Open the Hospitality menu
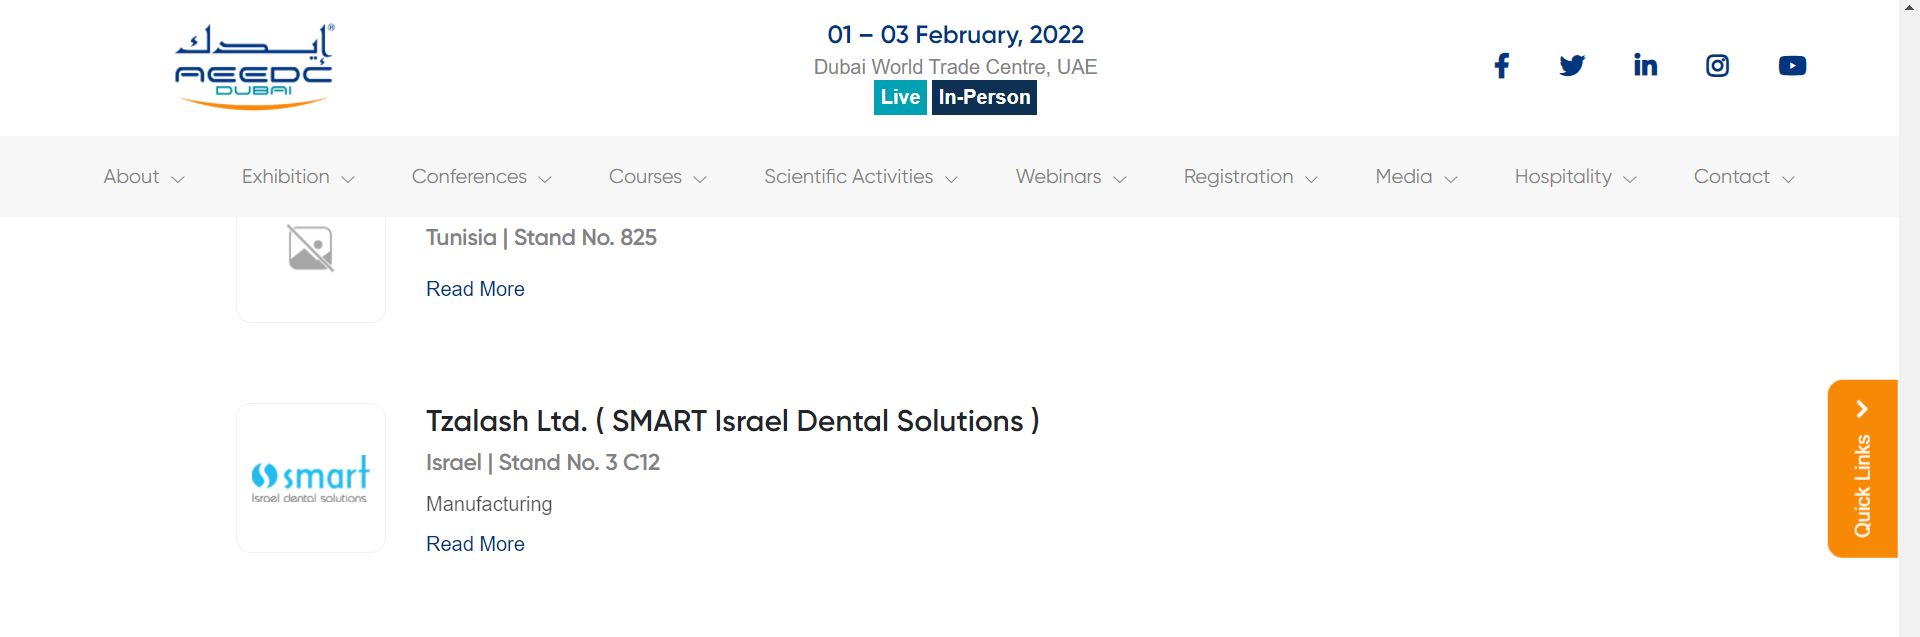The width and height of the screenshot is (1920, 637). click(1575, 177)
